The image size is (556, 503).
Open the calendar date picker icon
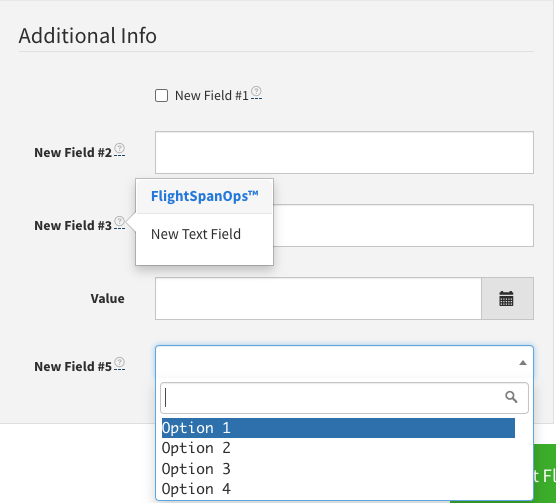click(507, 298)
